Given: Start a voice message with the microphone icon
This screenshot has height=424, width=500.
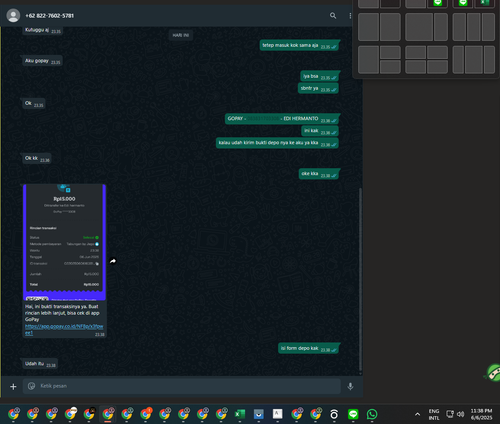Looking at the screenshot, I should [350, 386].
